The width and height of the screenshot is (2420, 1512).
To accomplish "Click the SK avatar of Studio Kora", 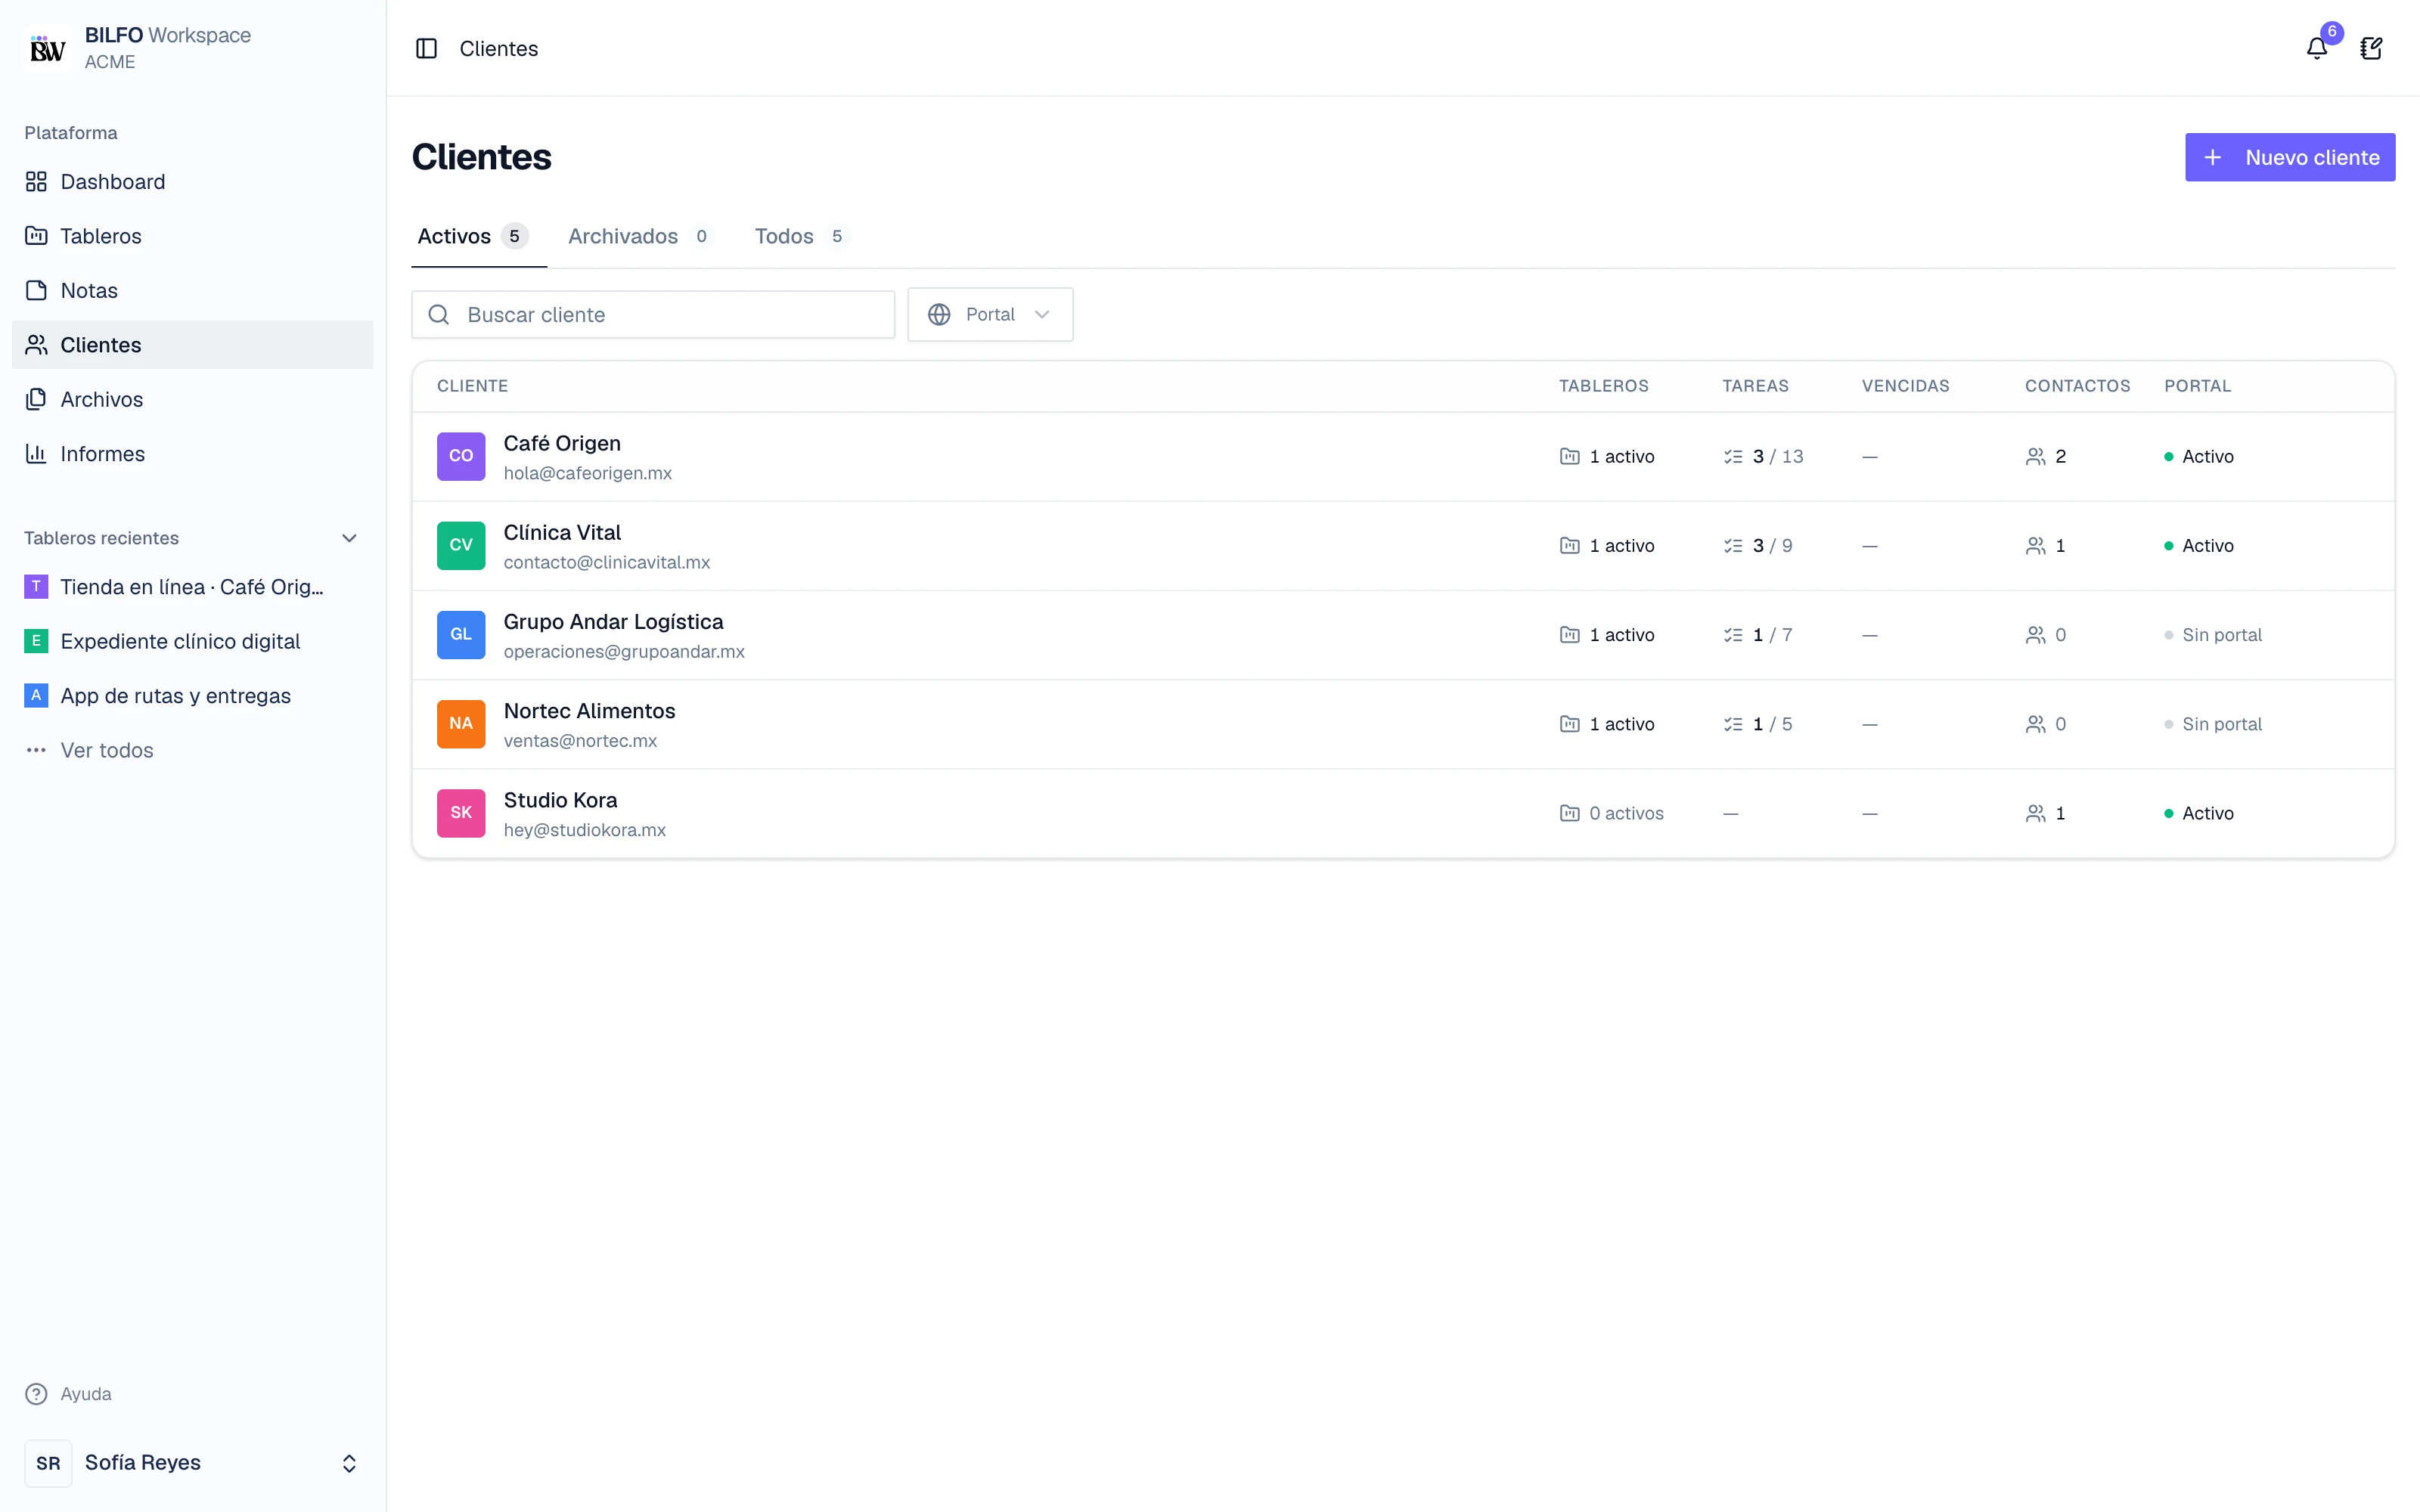I will (x=461, y=813).
